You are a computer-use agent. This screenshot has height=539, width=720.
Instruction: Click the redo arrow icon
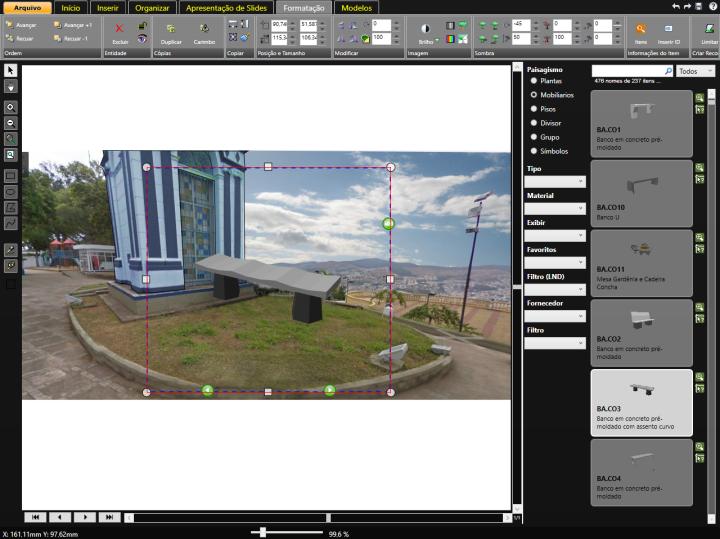[687, 6]
